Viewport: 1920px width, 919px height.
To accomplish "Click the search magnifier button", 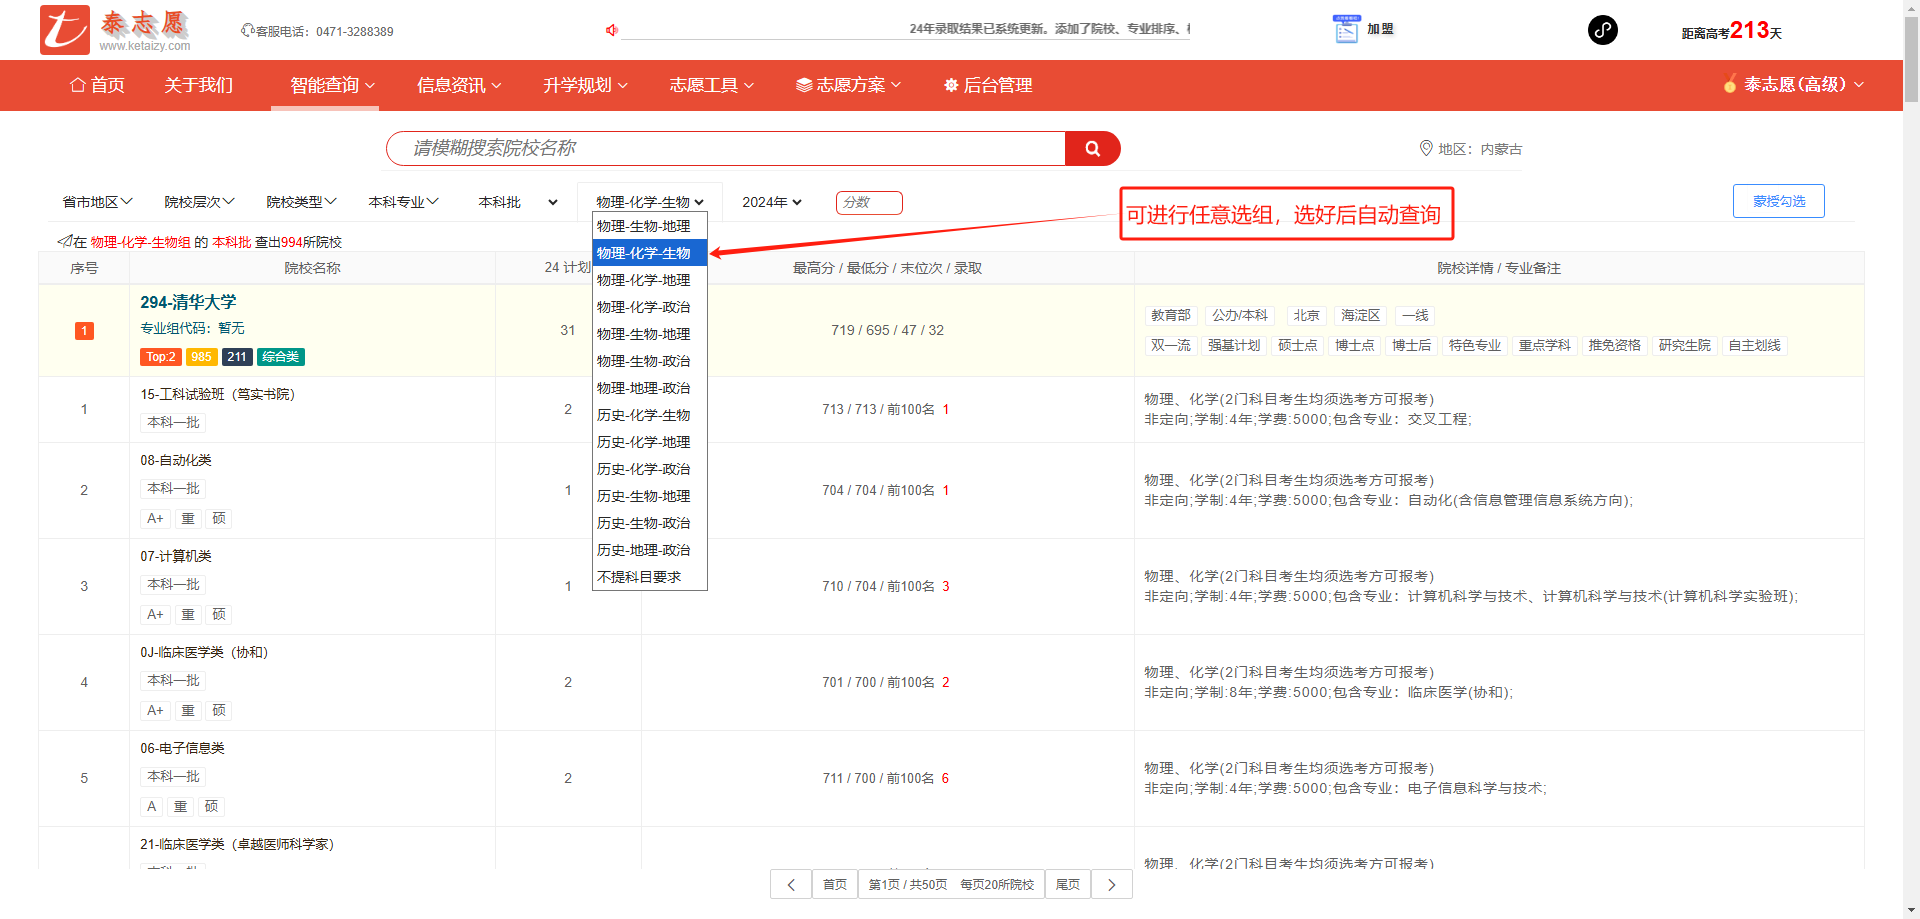I will pyautogui.click(x=1092, y=149).
